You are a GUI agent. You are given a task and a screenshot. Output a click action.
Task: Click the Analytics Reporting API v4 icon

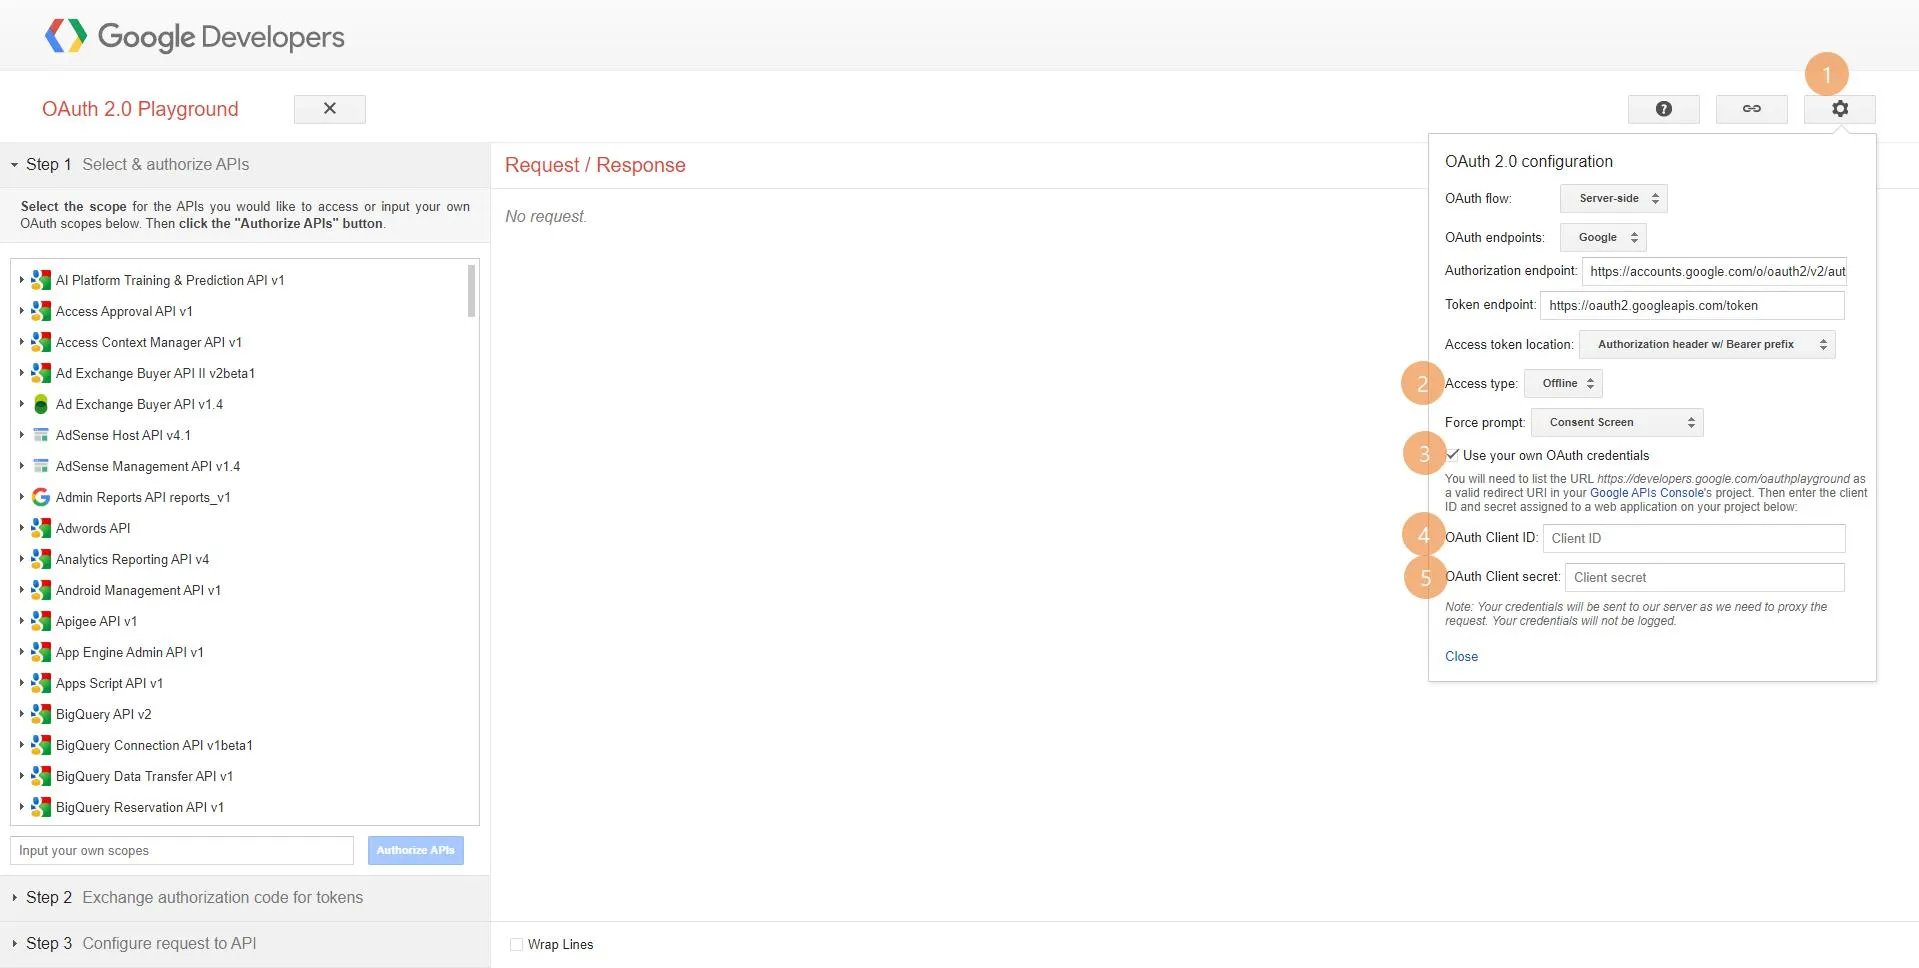click(x=41, y=559)
